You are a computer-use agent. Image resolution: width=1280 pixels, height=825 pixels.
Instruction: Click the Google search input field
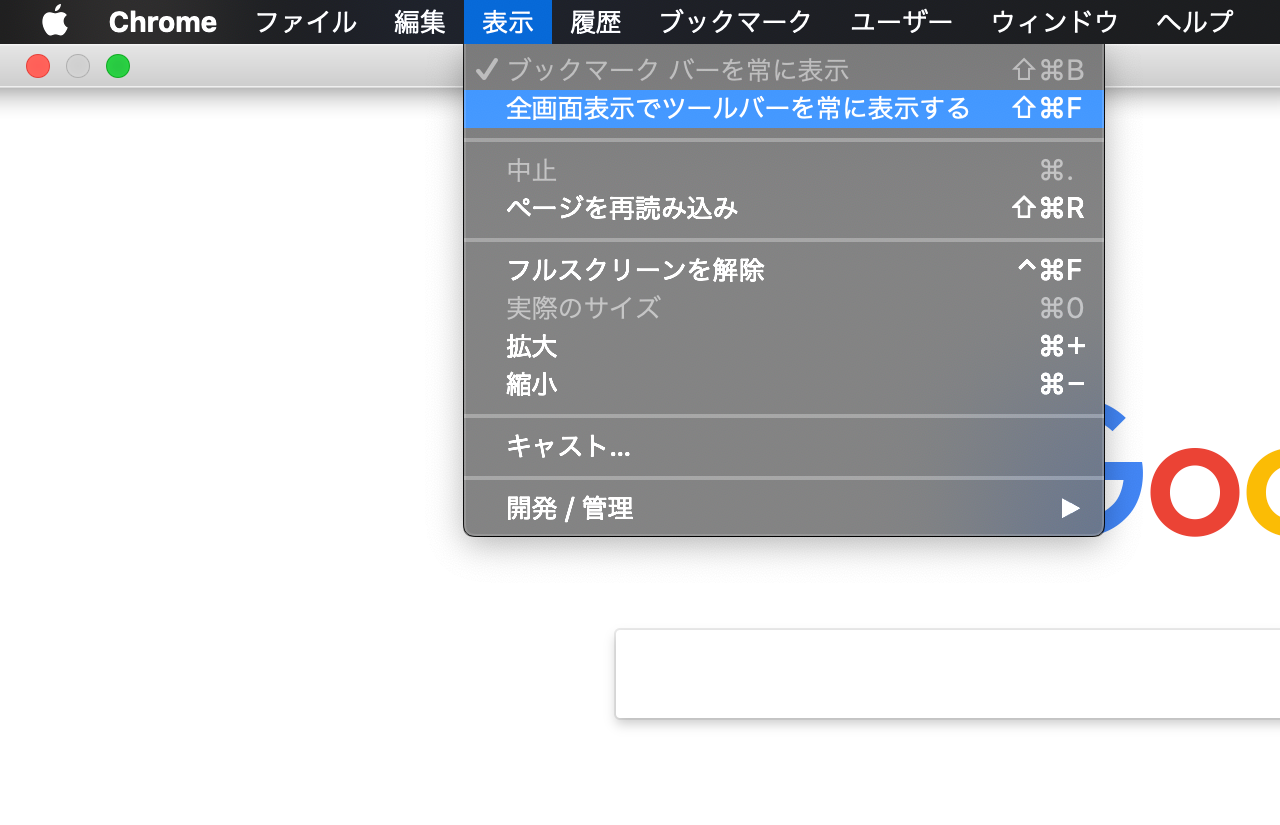pos(947,673)
